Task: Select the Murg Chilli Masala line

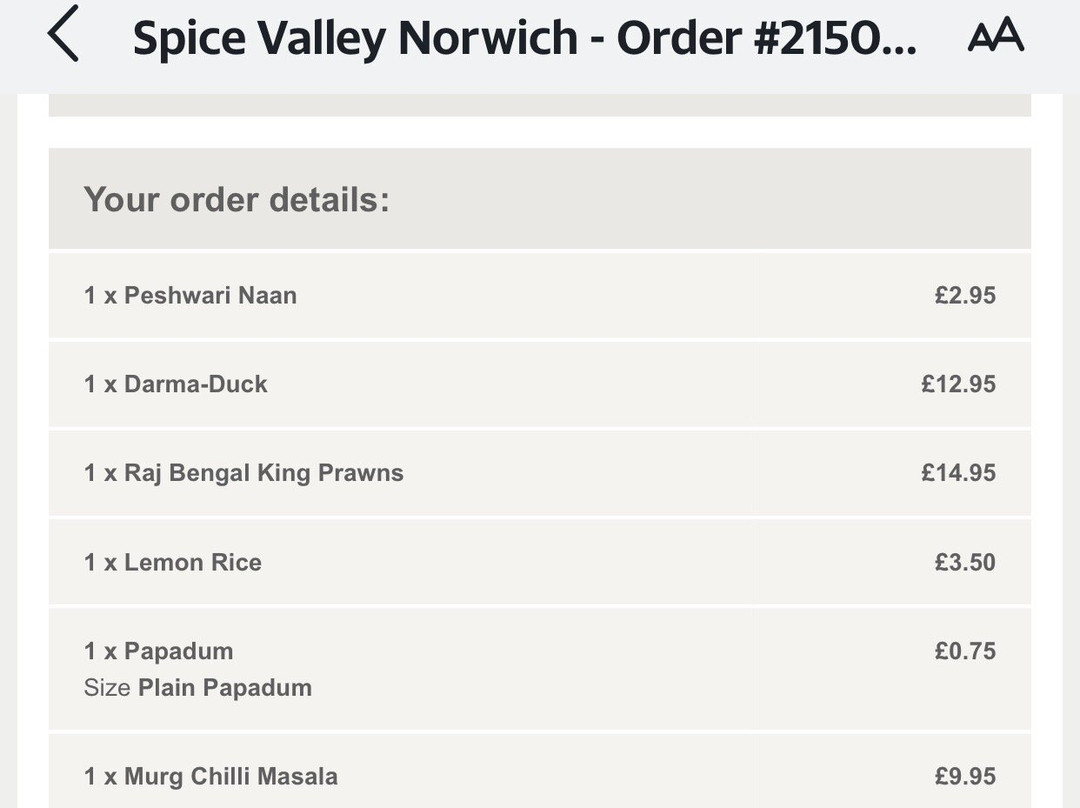Action: coord(540,771)
